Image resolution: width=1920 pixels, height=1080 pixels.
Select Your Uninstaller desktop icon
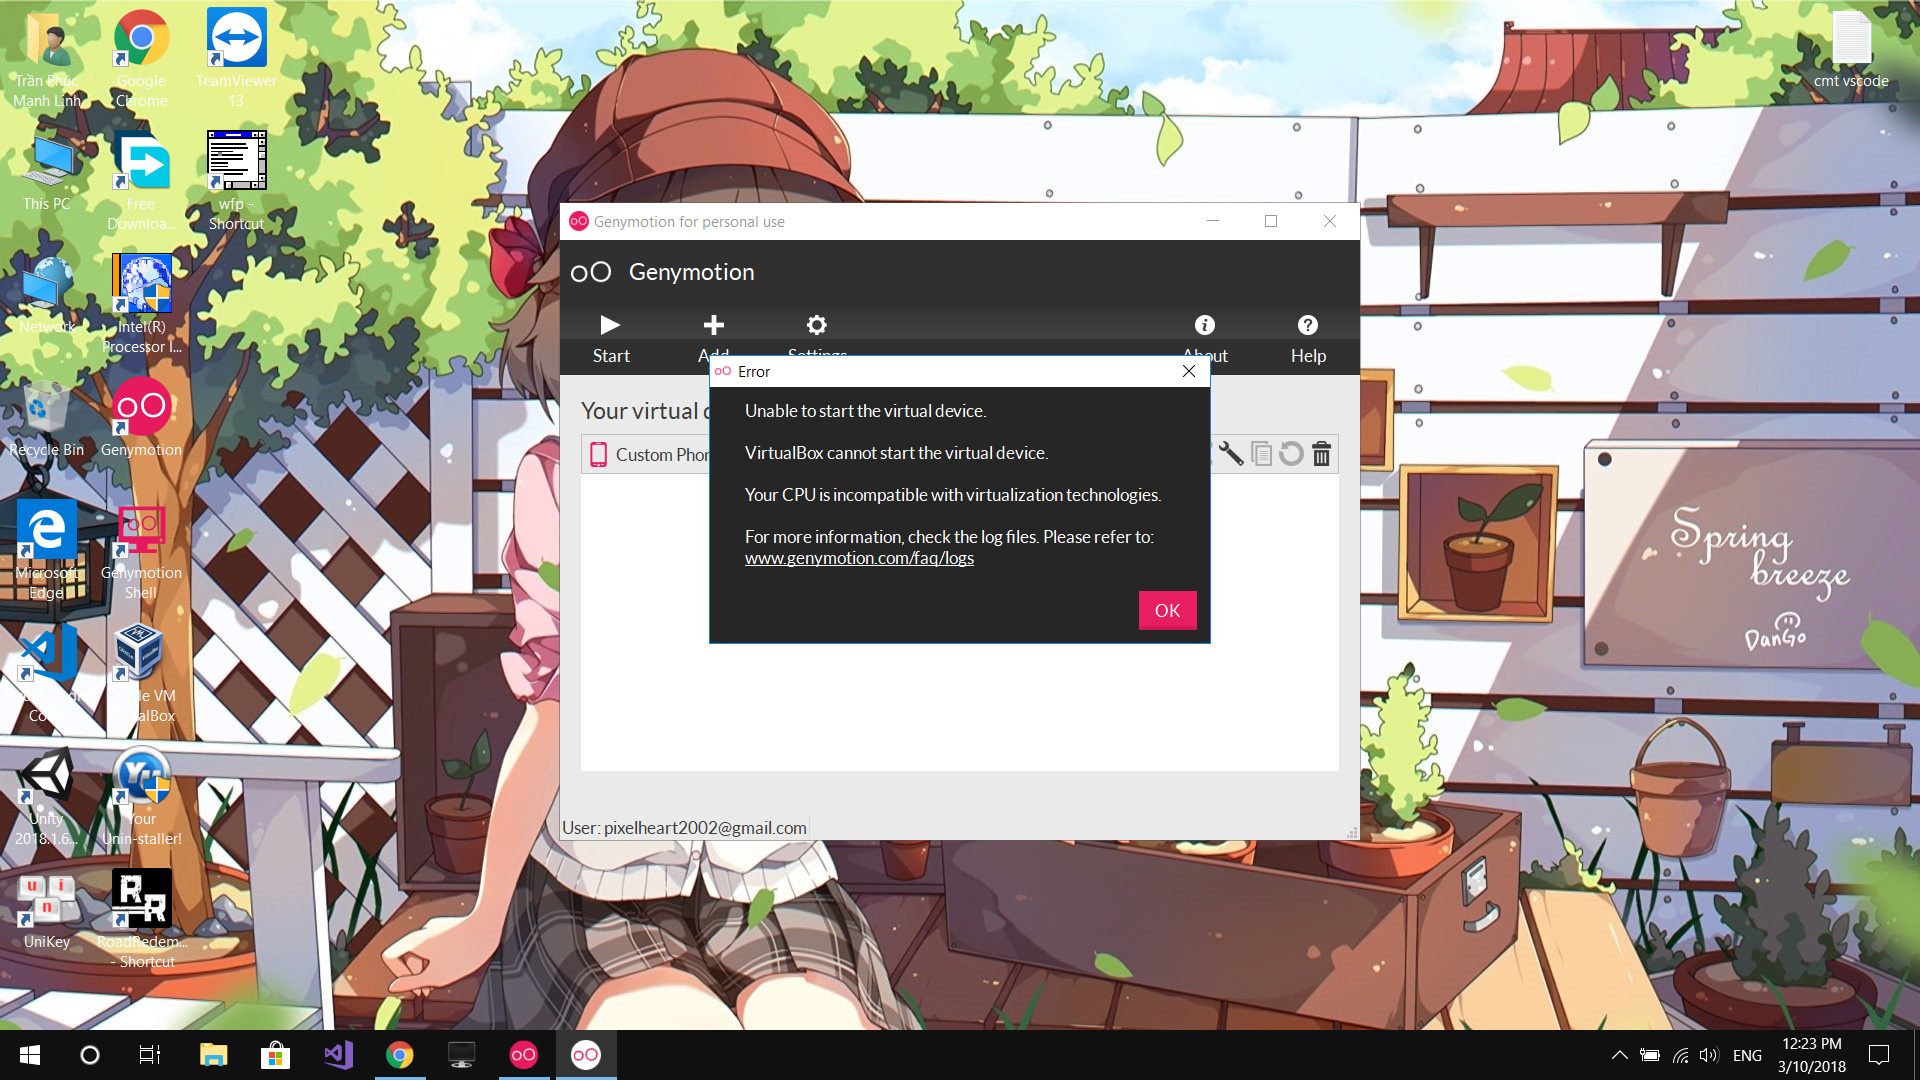[x=141, y=797]
